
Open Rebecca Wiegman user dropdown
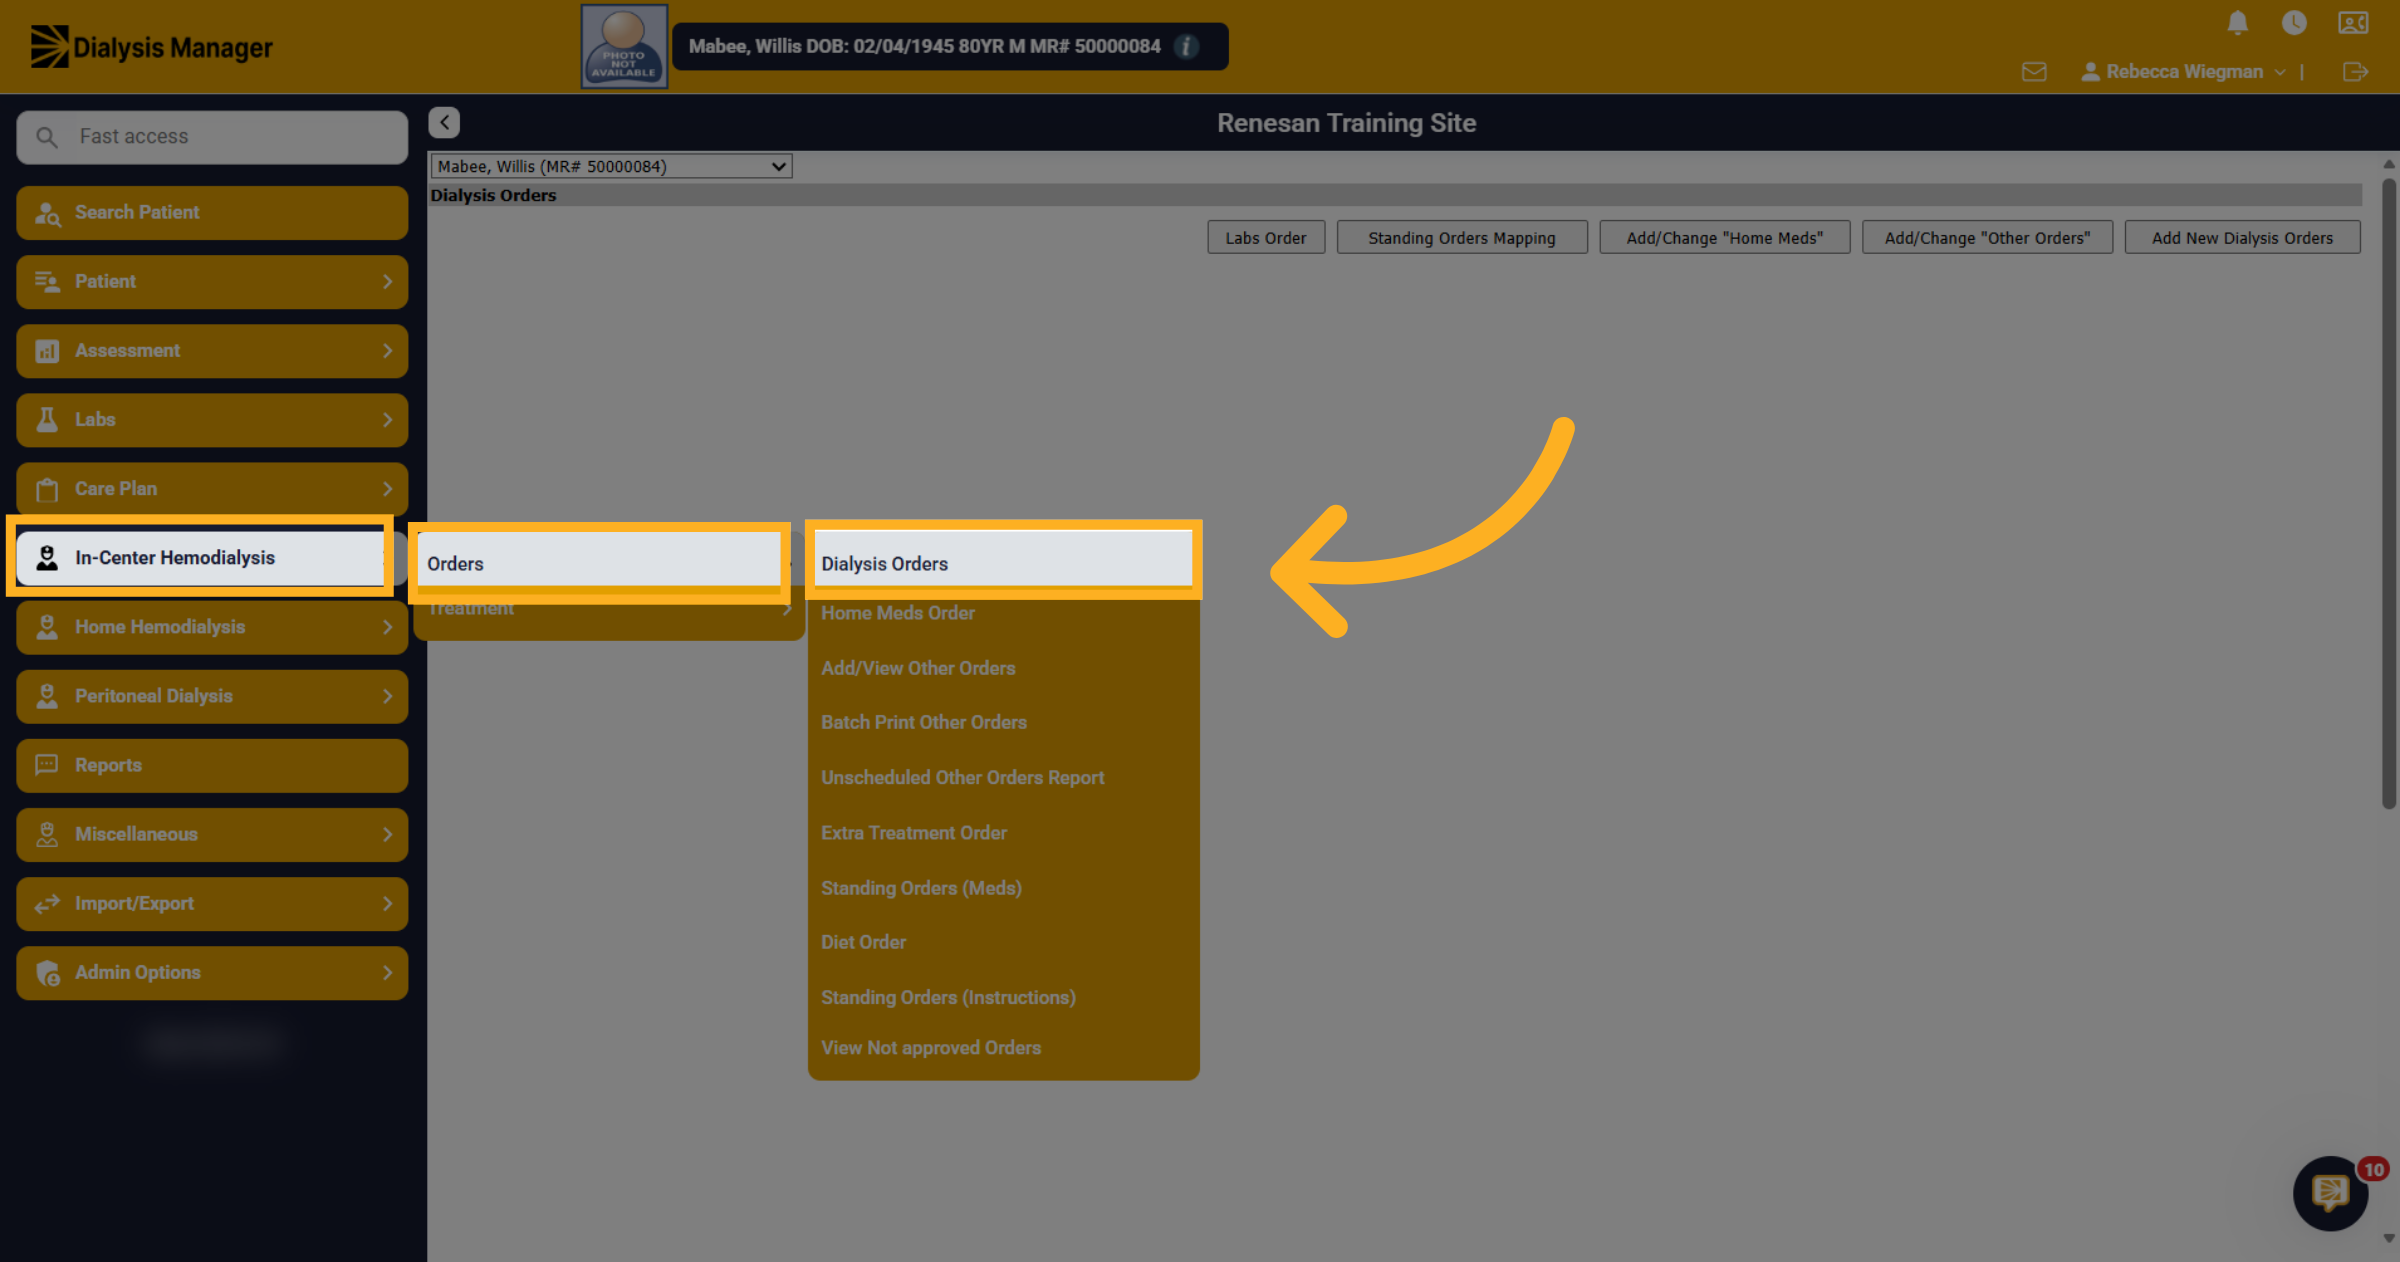(x=2183, y=72)
